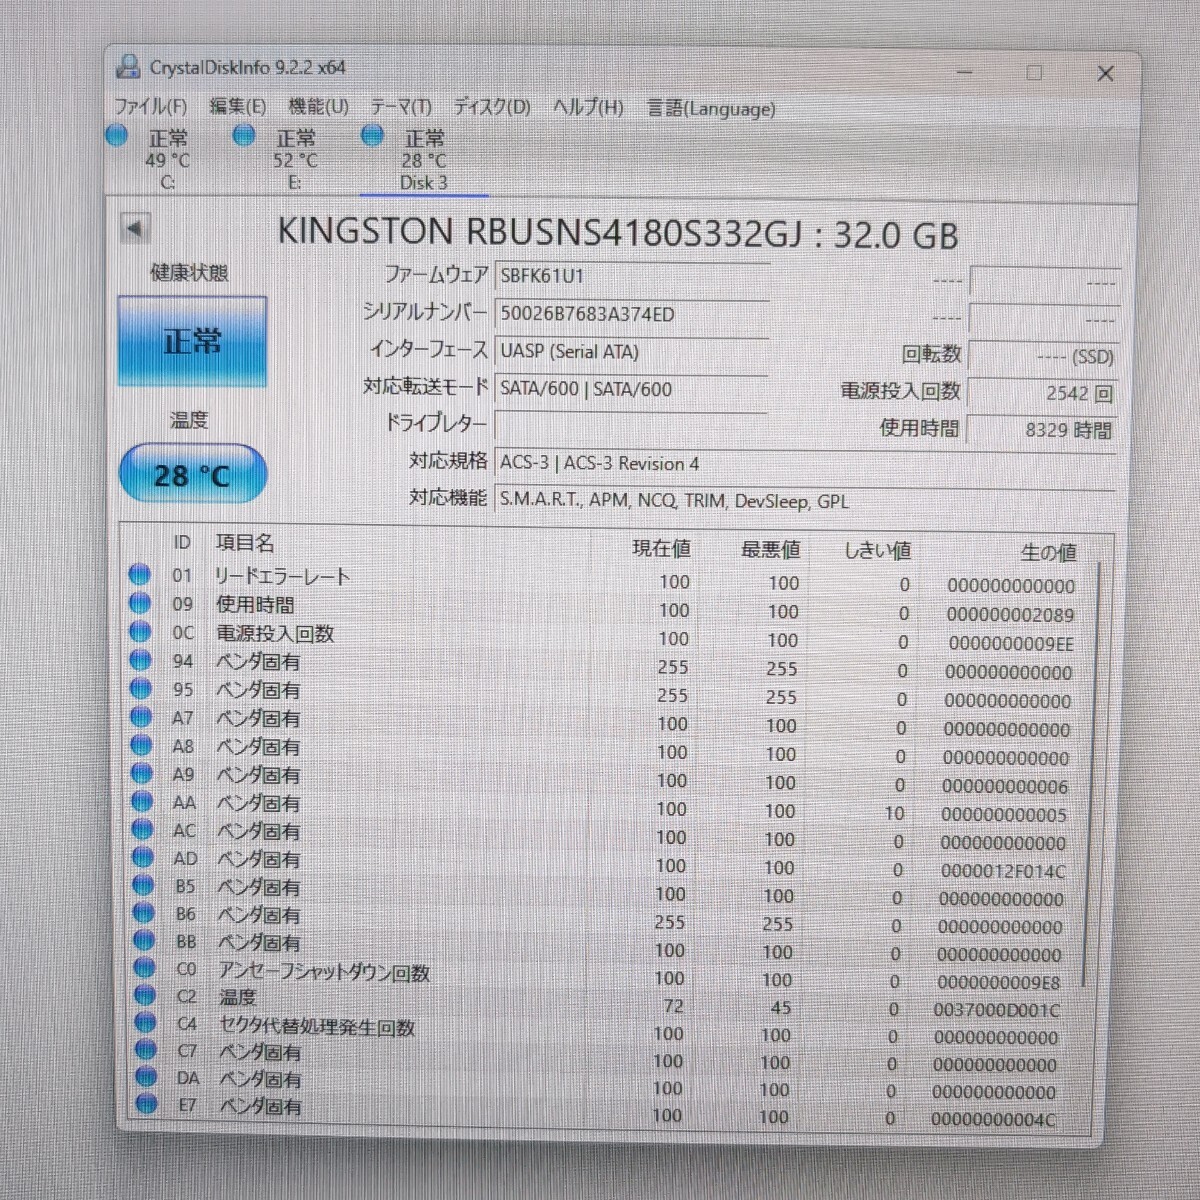Click the CrystalDiskInfo application icon in title bar

coord(127,66)
